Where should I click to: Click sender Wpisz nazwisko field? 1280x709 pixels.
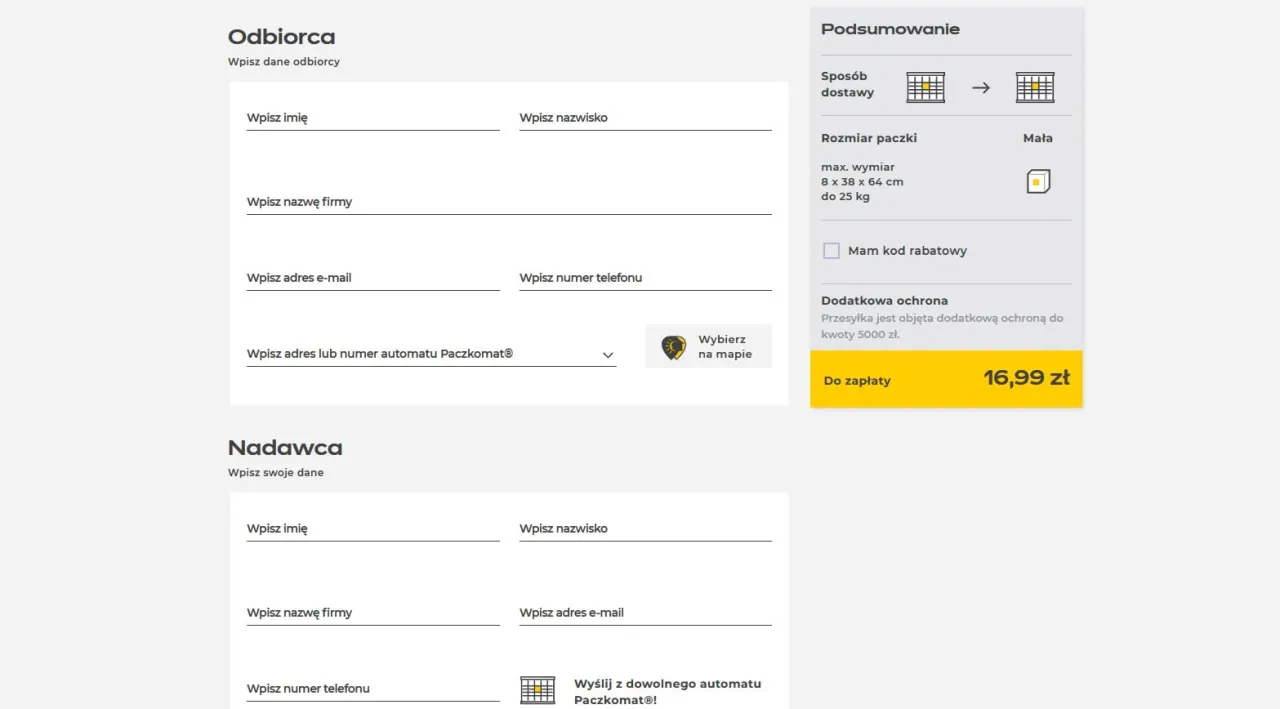click(x=644, y=529)
